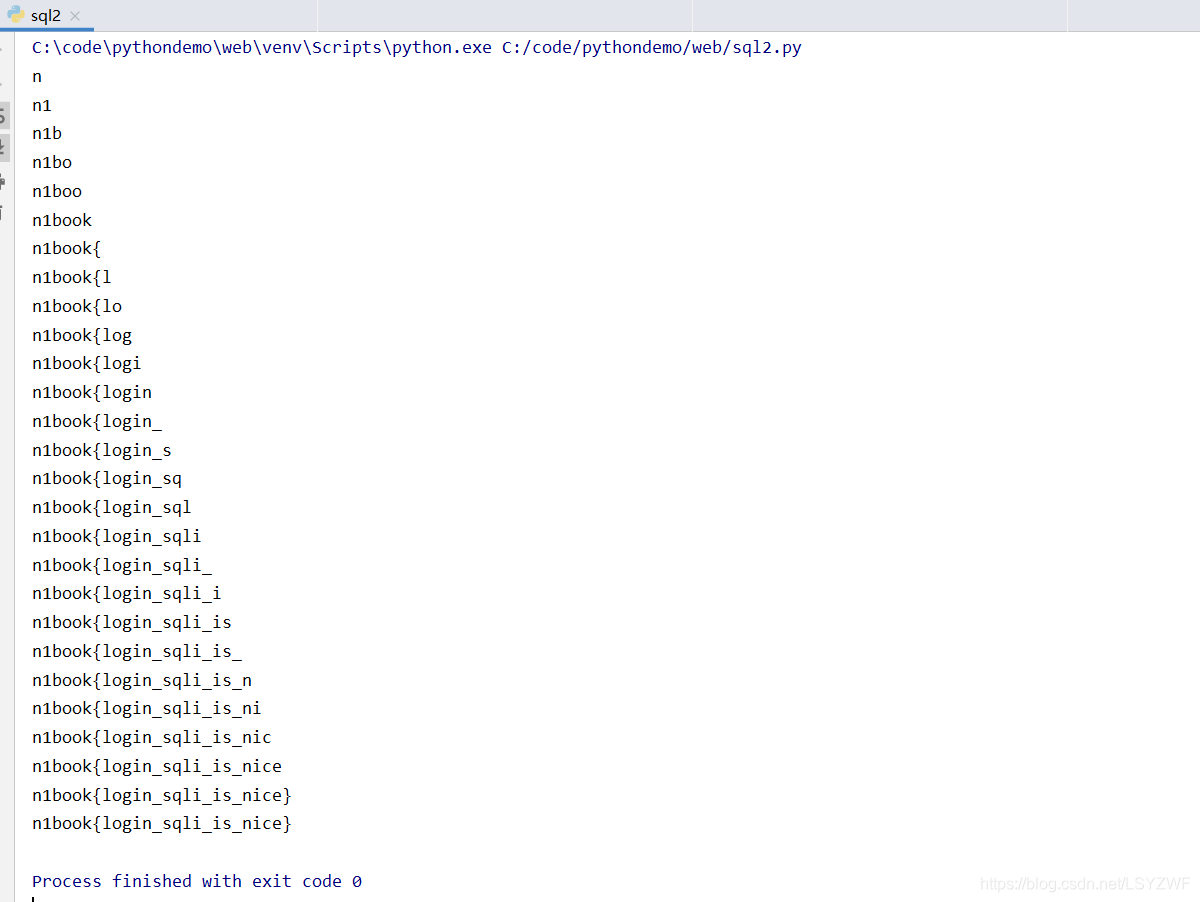The height and width of the screenshot is (902, 1200).
Task: Click the python.exe interpreter path in the console
Action: 262,47
